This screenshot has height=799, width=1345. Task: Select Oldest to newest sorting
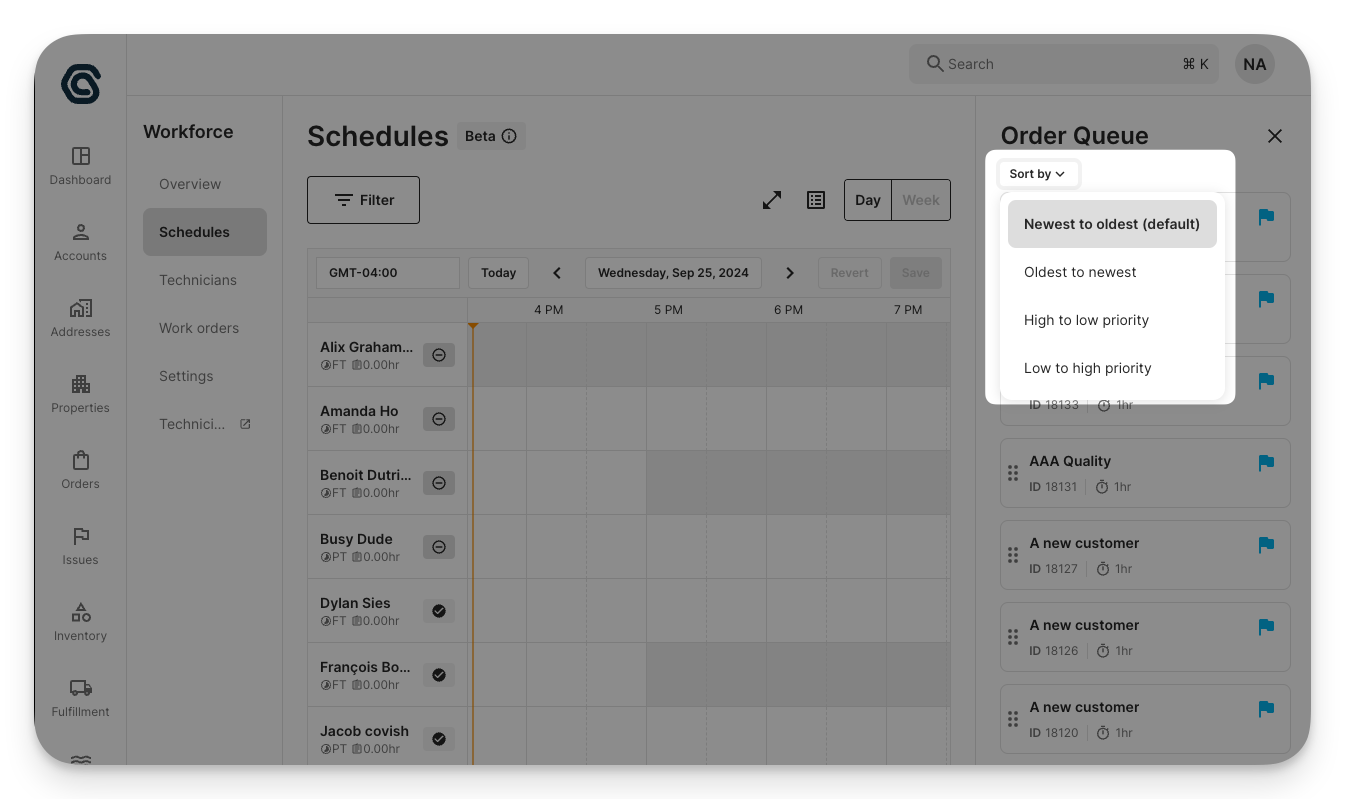(x=1112, y=272)
